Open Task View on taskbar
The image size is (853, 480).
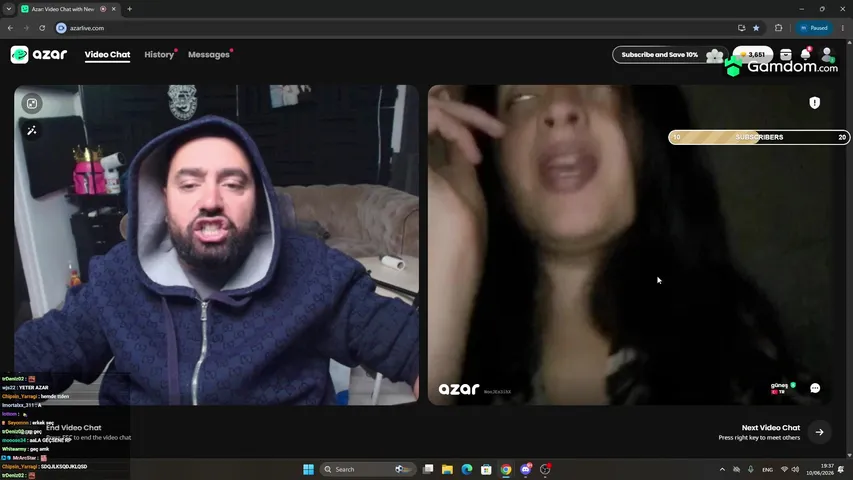coord(428,469)
